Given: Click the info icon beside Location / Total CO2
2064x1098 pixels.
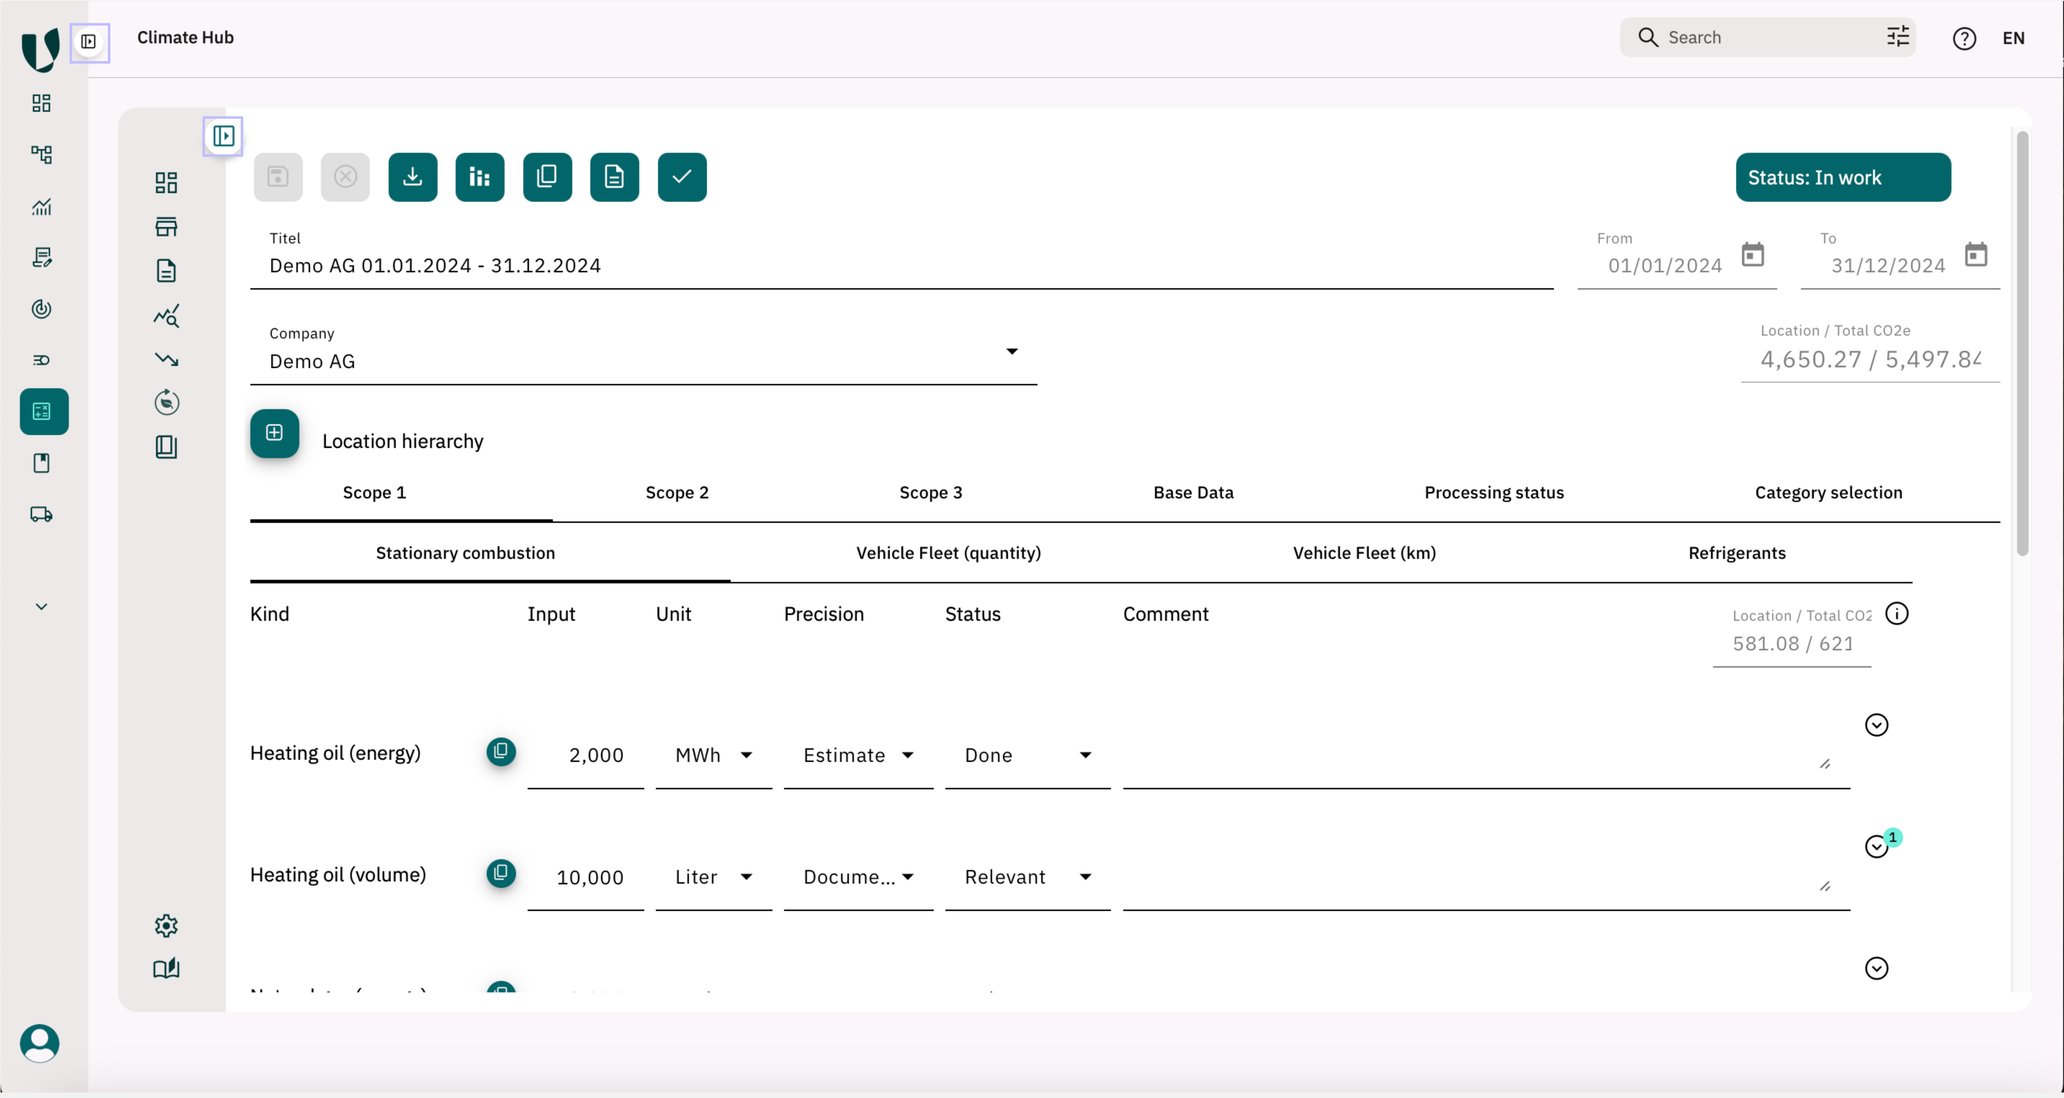Looking at the screenshot, I should coord(1897,614).
